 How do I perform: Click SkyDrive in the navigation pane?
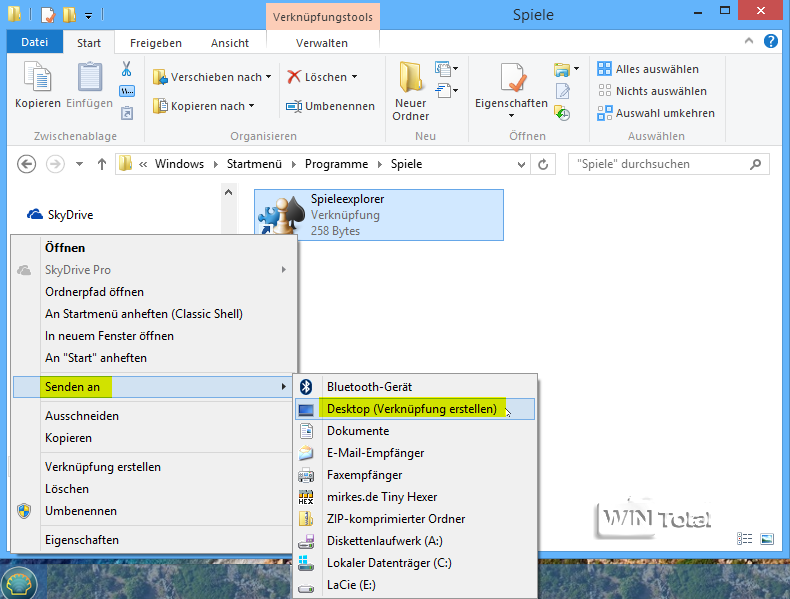click(x=60, y=215)
